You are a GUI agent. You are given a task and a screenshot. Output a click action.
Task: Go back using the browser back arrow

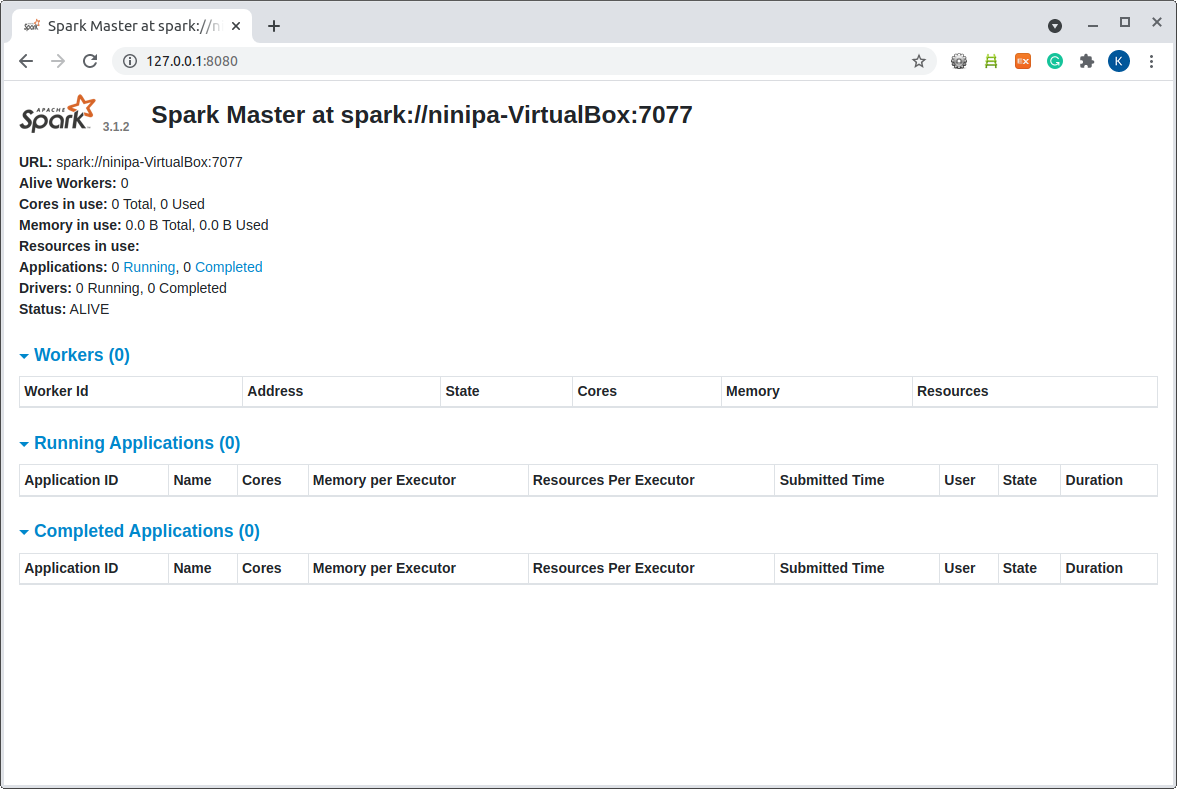[26, 62]
